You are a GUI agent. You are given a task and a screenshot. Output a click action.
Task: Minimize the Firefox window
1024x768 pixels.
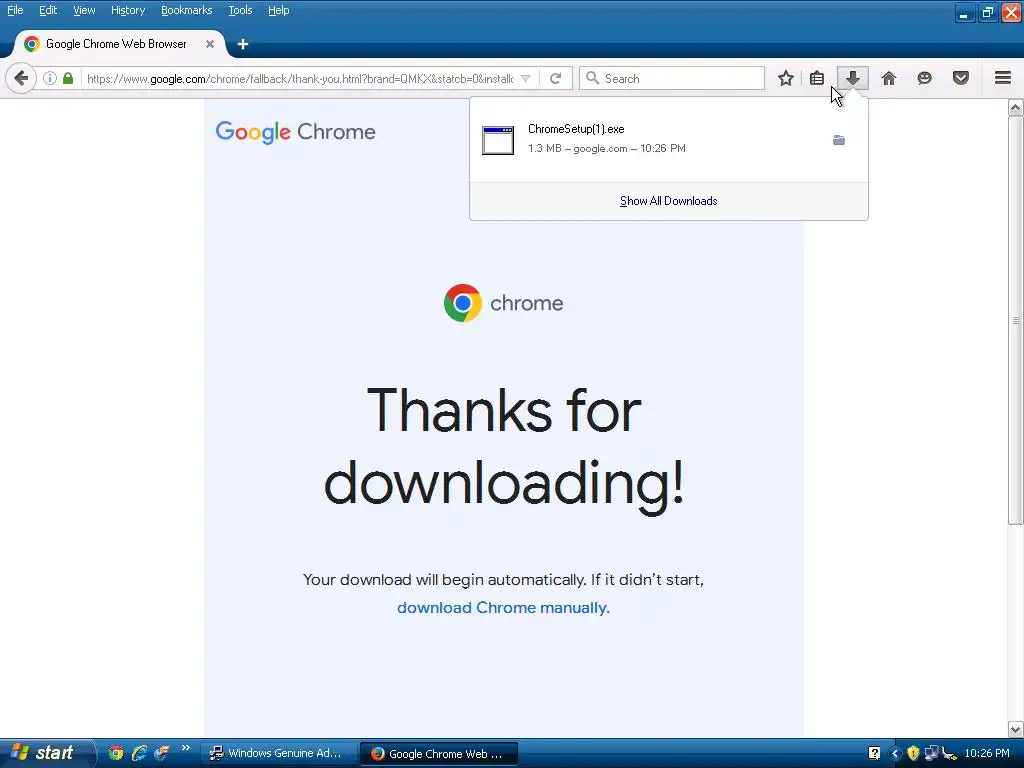964,12
